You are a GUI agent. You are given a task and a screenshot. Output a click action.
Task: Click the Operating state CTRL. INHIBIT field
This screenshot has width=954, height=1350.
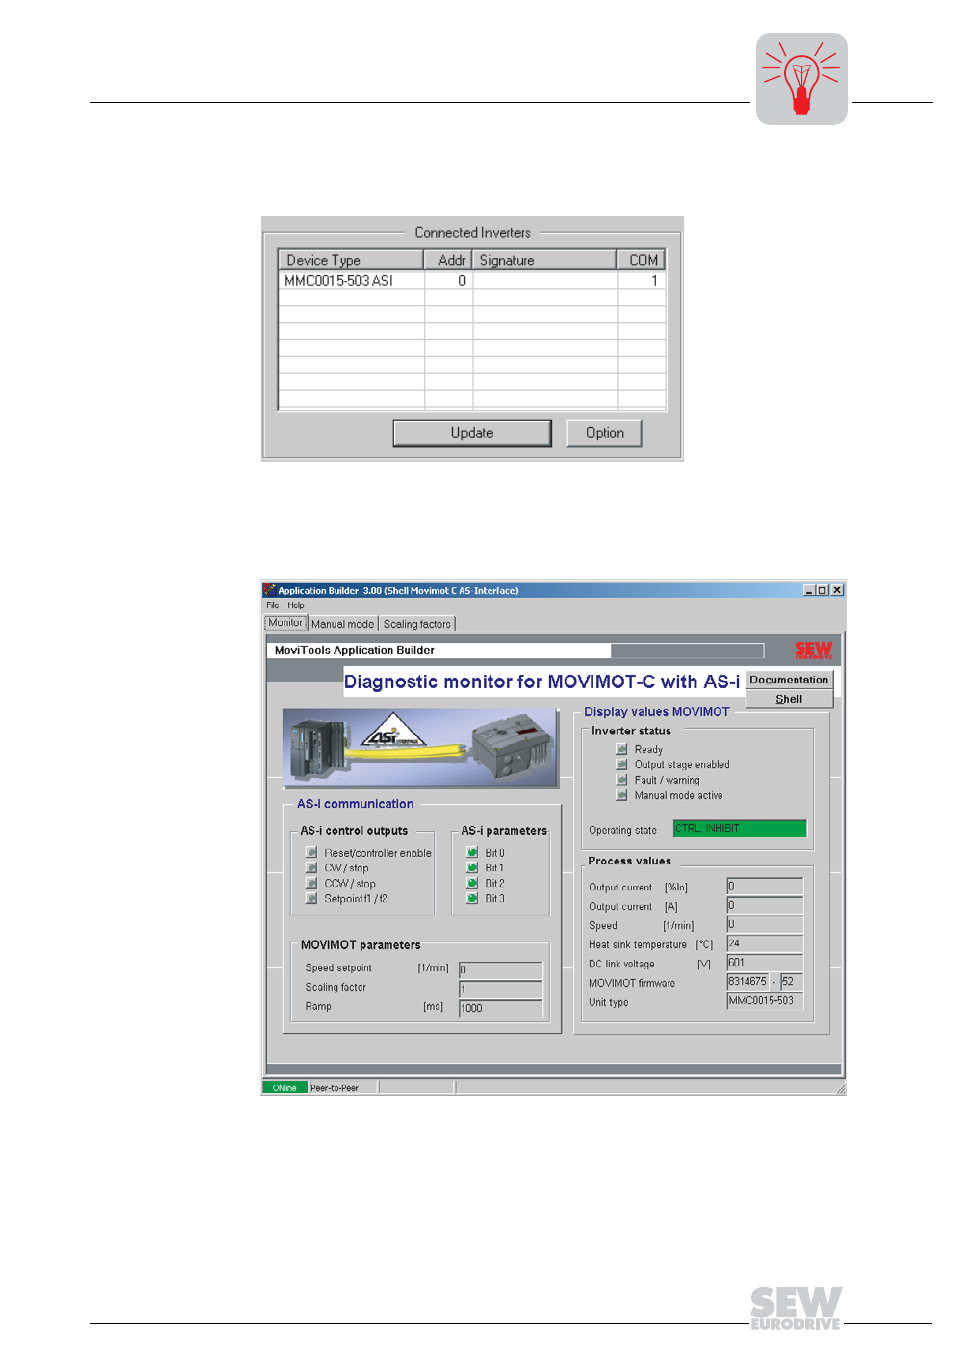click(x=739, y=828)
